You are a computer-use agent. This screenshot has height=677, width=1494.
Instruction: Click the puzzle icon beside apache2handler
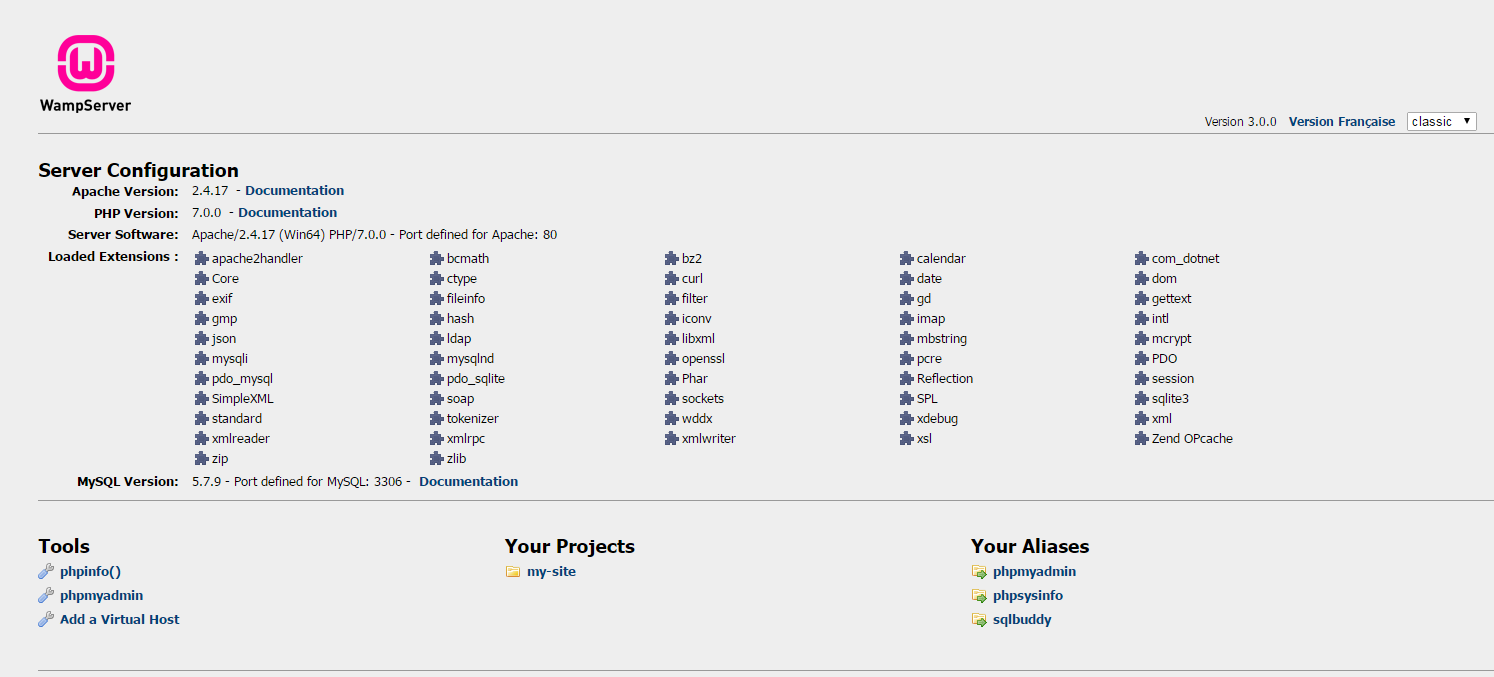pos(202,258)
